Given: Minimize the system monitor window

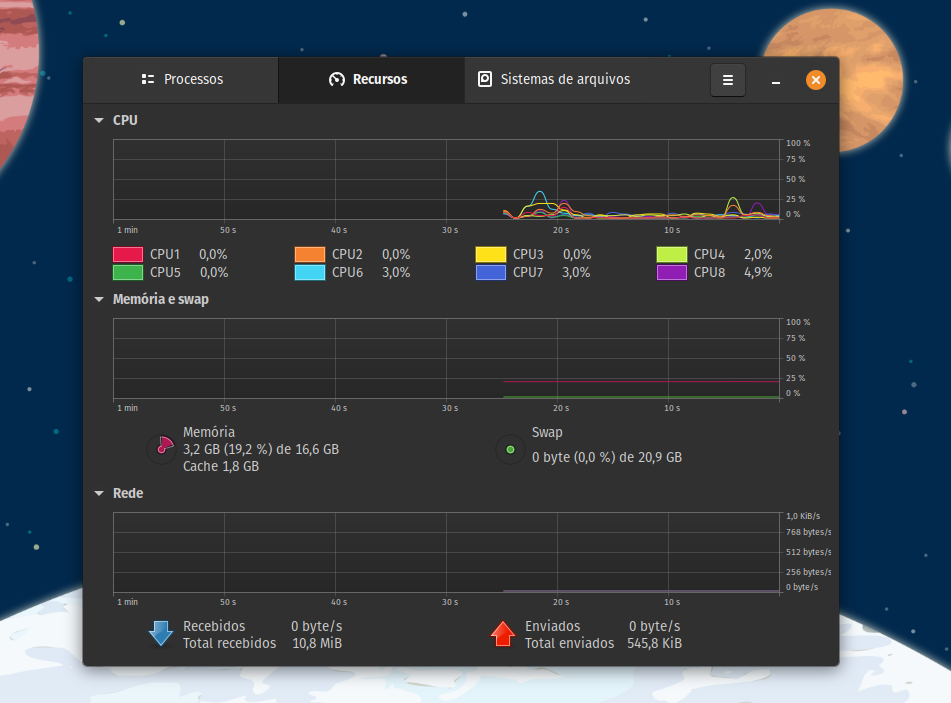Looking at the screenshot, I should pyautogui.click(x=776, y=80).
